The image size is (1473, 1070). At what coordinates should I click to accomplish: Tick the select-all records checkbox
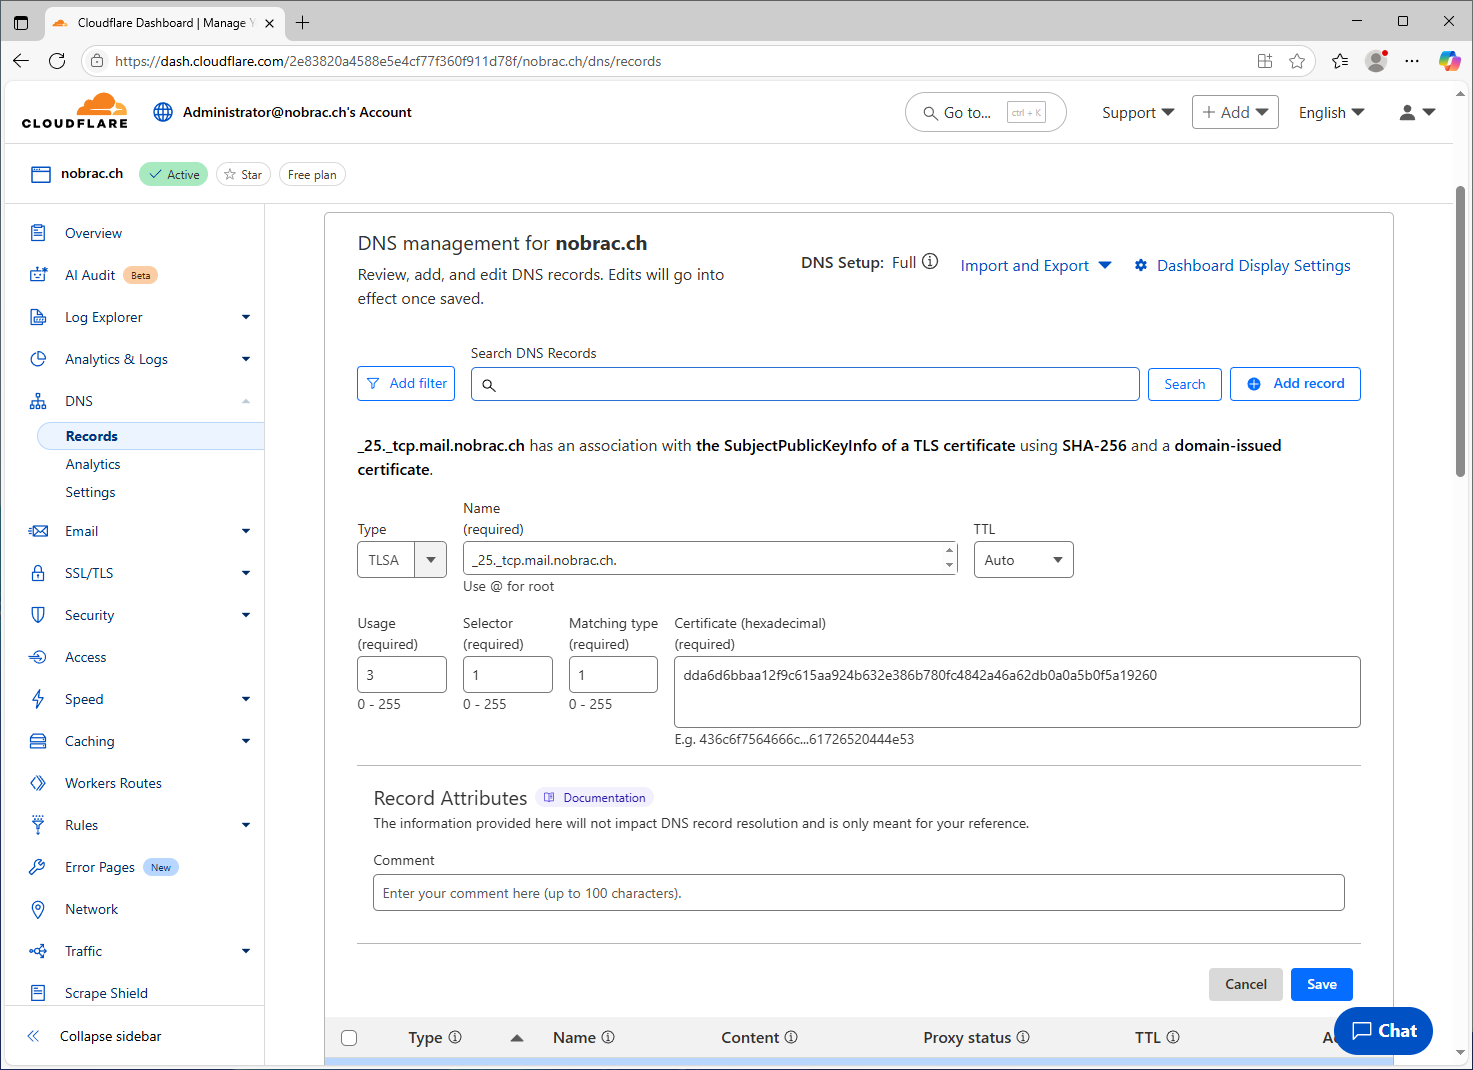349,1038
